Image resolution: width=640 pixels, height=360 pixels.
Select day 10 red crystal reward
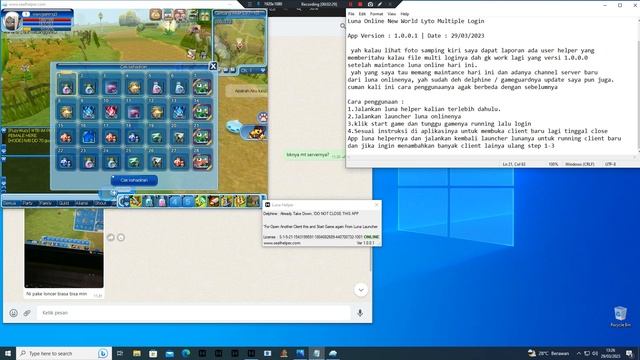(x=111, y=110)
